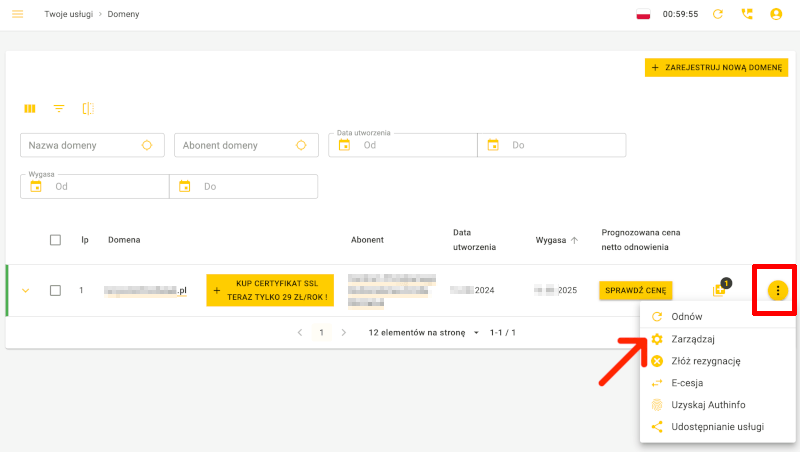Choose Uzyskaj Authinfo menu option
The height and width of the screenshot is (452, 800).
point(708,404)
